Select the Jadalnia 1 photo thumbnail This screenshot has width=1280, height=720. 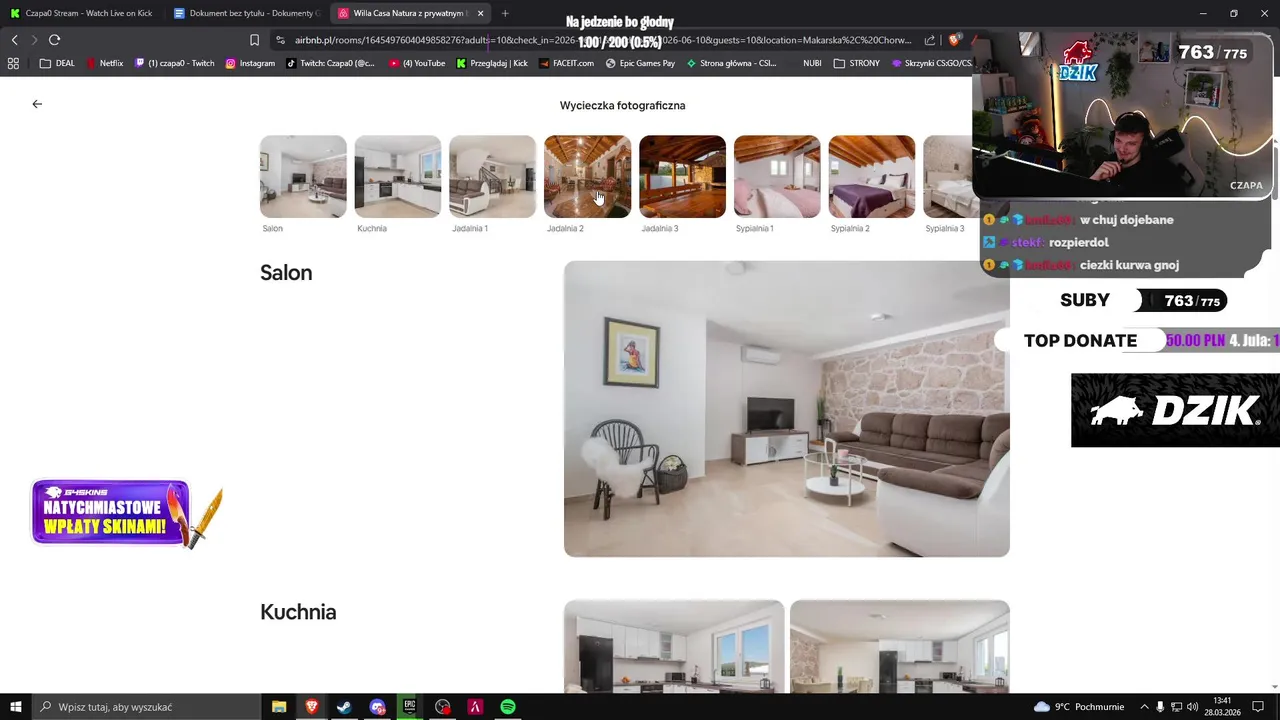pyautogui.click(x=492, y=176)
